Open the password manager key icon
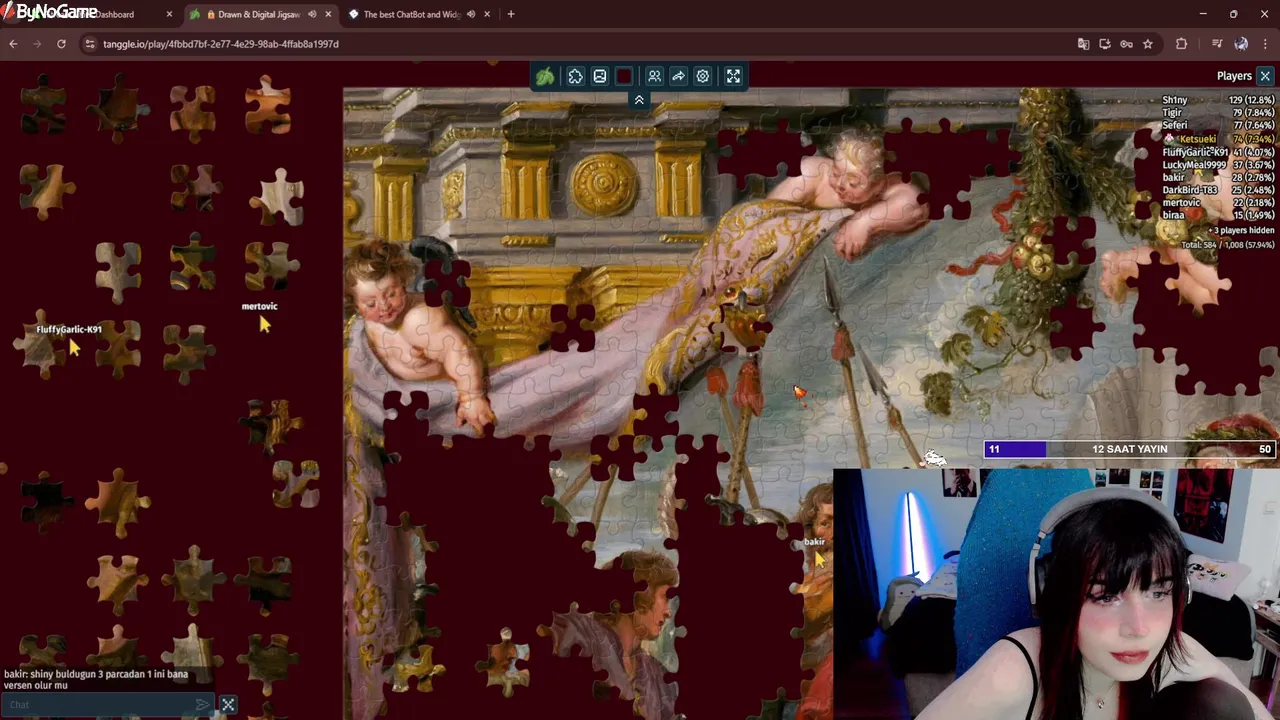Screen dimensions: 1280x720 click(x=1126, y=44)
